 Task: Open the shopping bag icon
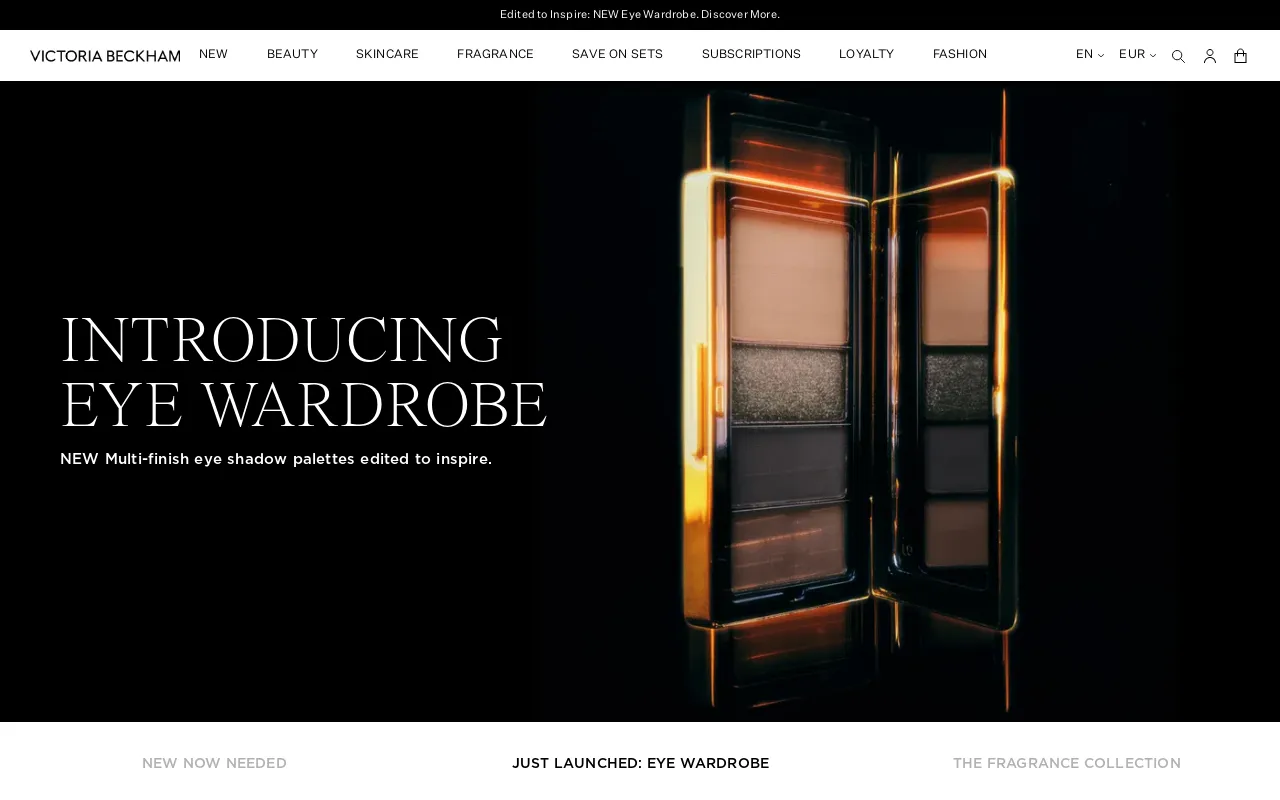coord(1240,56)
